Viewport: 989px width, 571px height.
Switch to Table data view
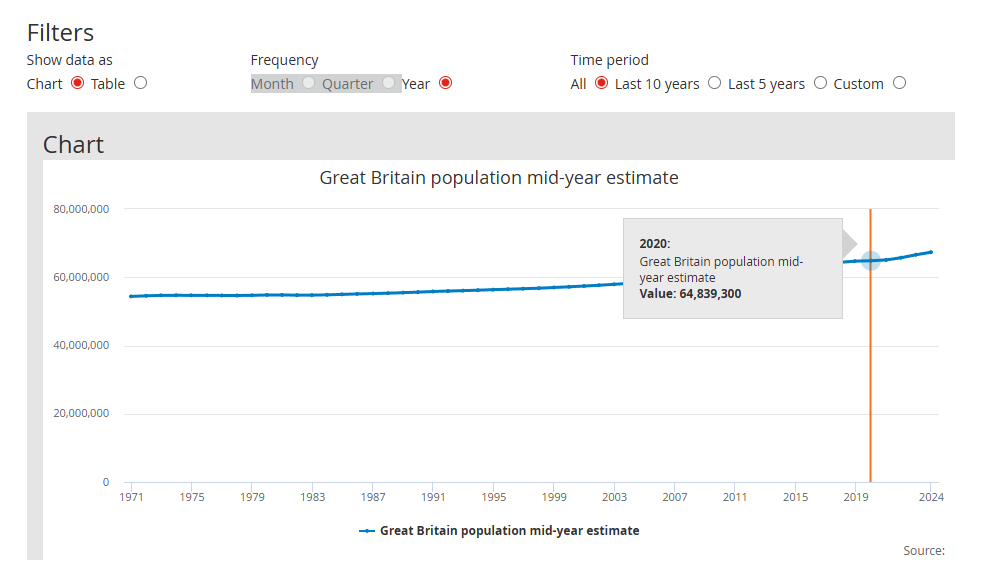(140, 83)
